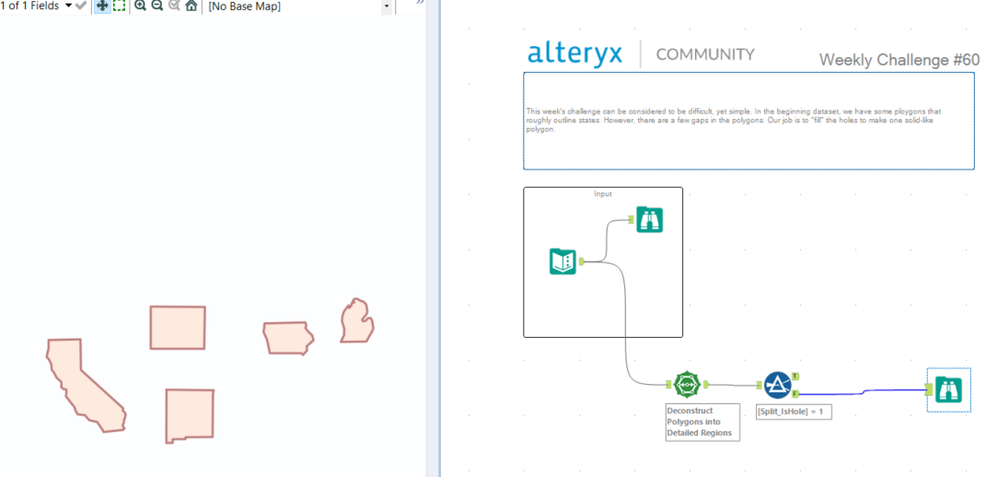Screen dimensions: 998x477
Task: Select the blue connection line to final Browse
Action: click(862, 392)
